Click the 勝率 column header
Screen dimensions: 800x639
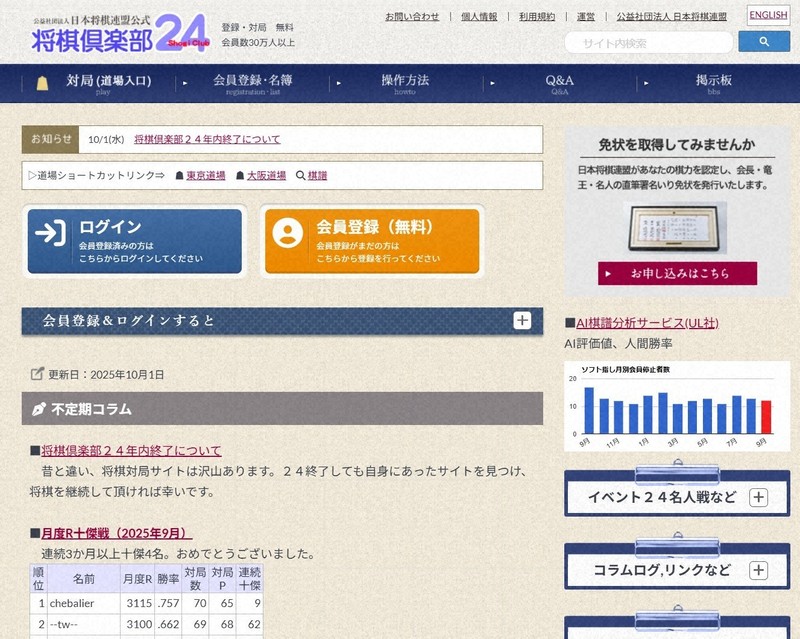[x=168, y=579]
